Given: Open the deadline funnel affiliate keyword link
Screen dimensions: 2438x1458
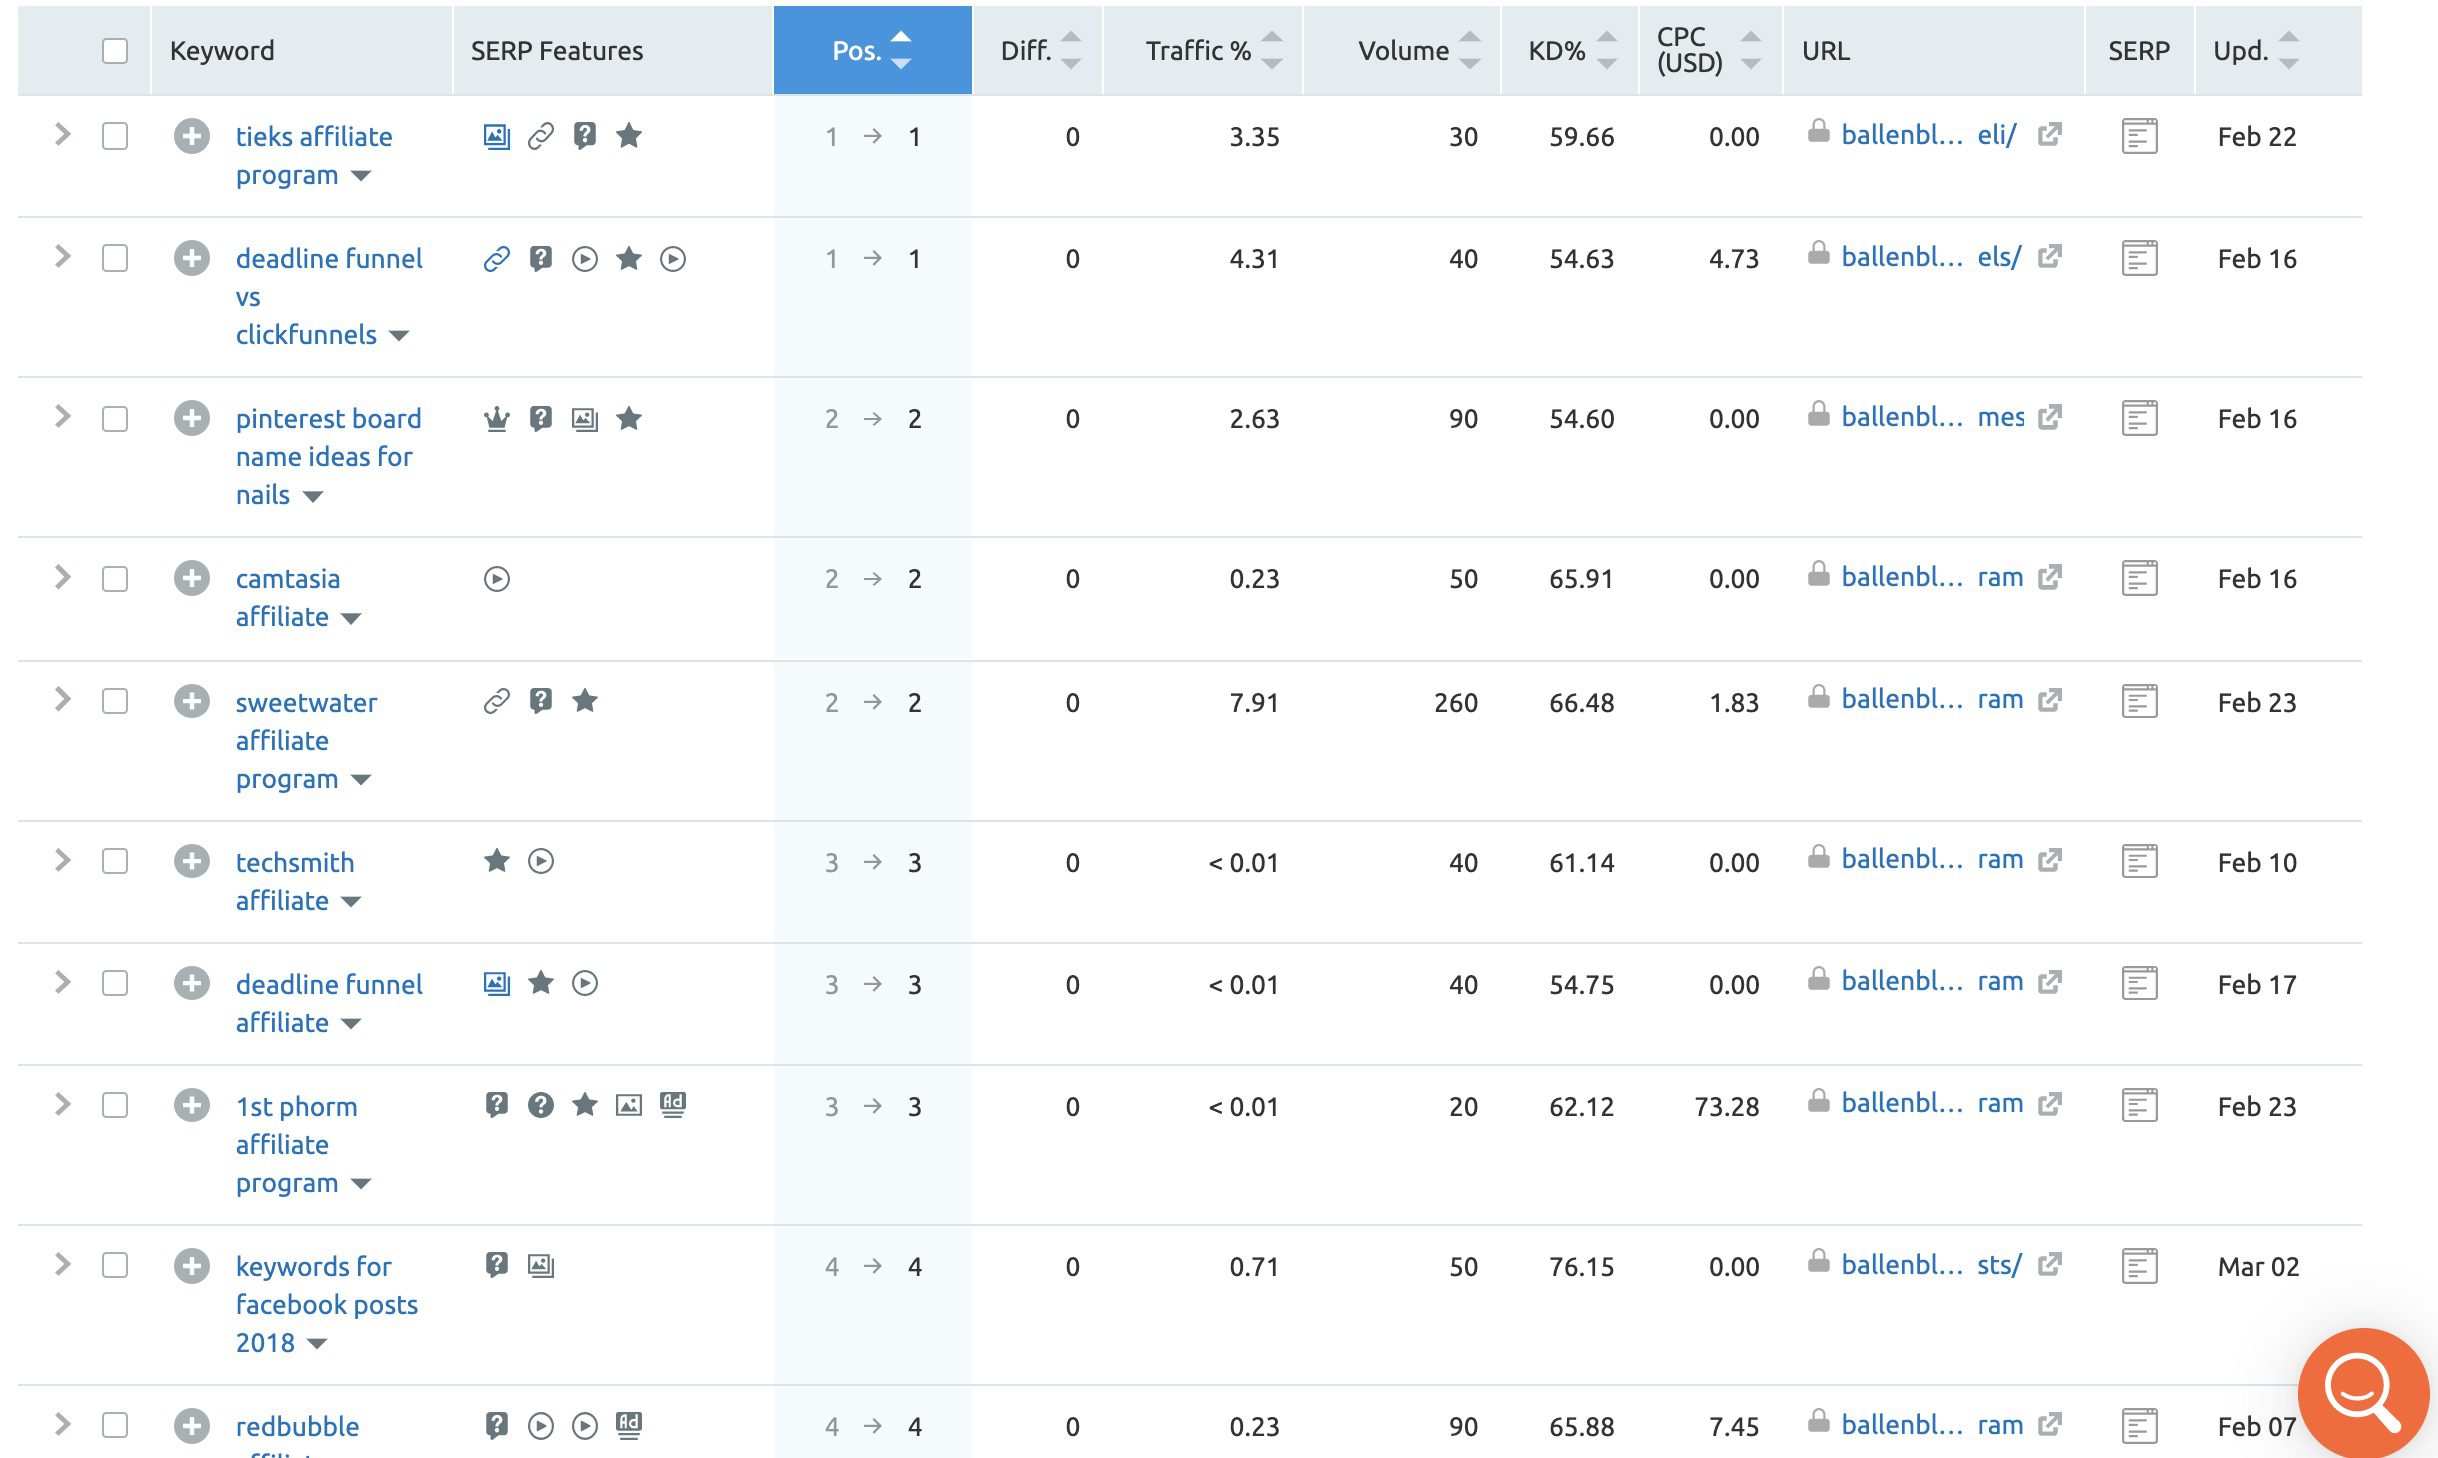Looking at the screenshot, I should point(329,1003).
